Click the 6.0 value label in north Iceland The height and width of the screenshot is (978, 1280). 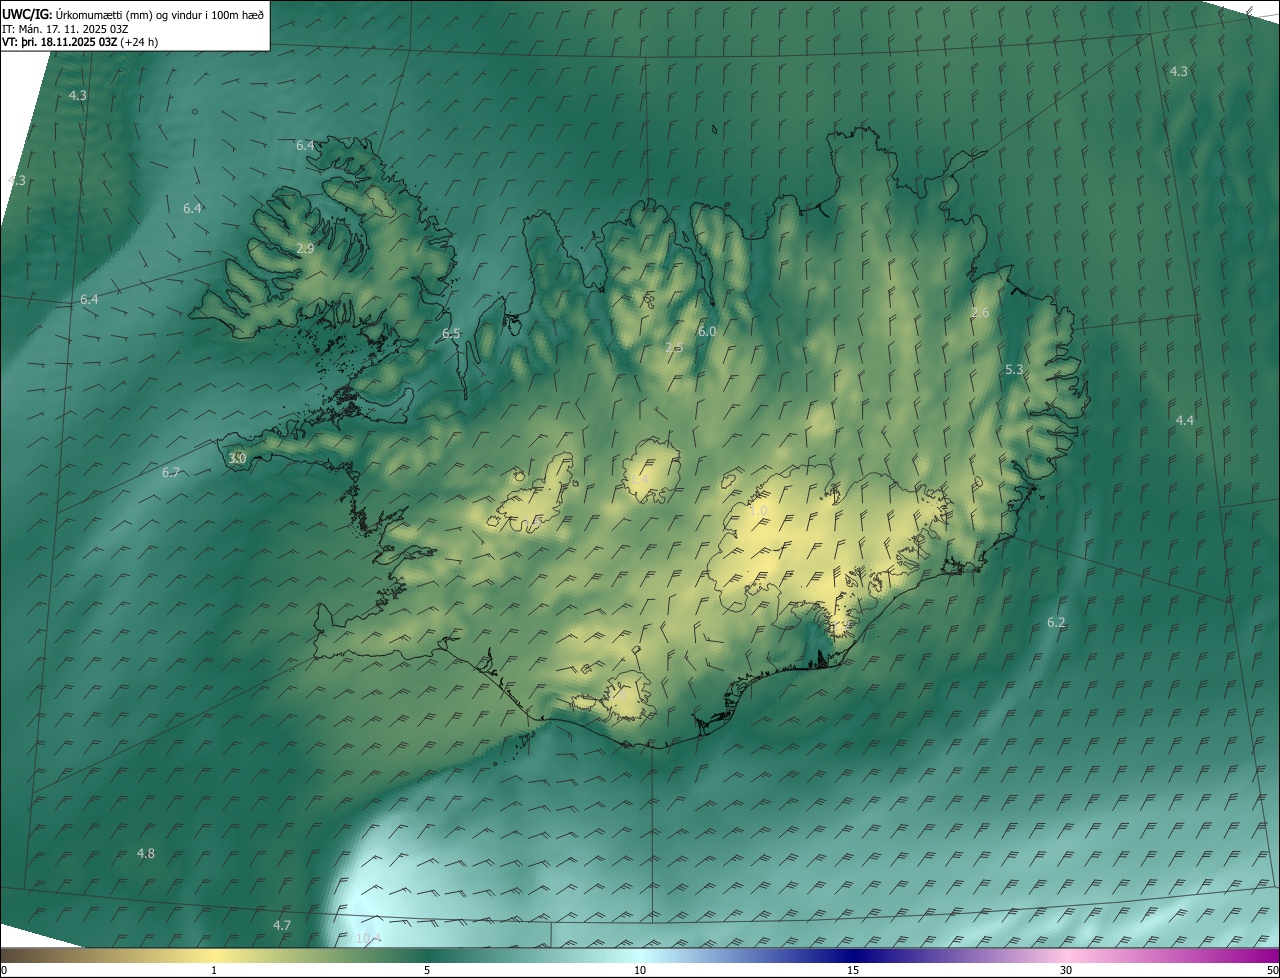(707, 331)
